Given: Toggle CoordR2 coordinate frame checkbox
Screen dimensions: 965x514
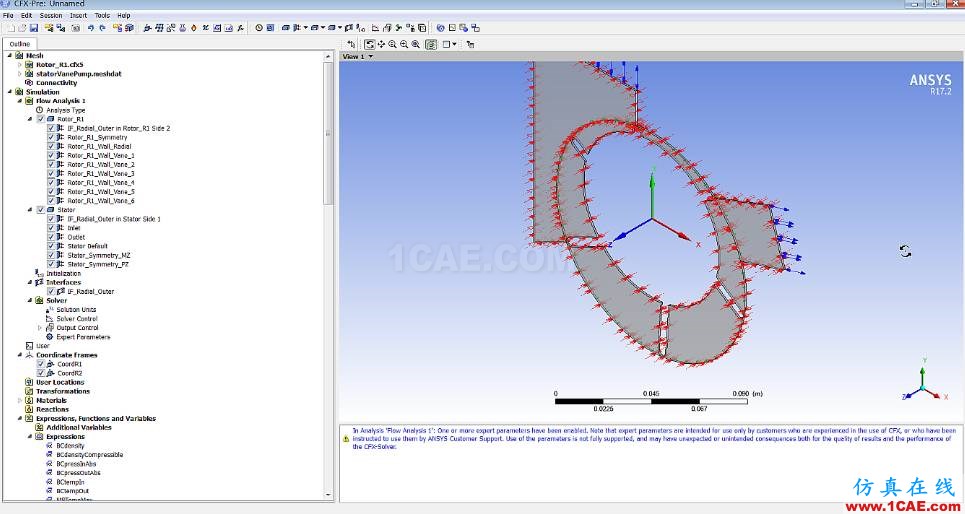Looking at the screenshot, I should [41, 373].
